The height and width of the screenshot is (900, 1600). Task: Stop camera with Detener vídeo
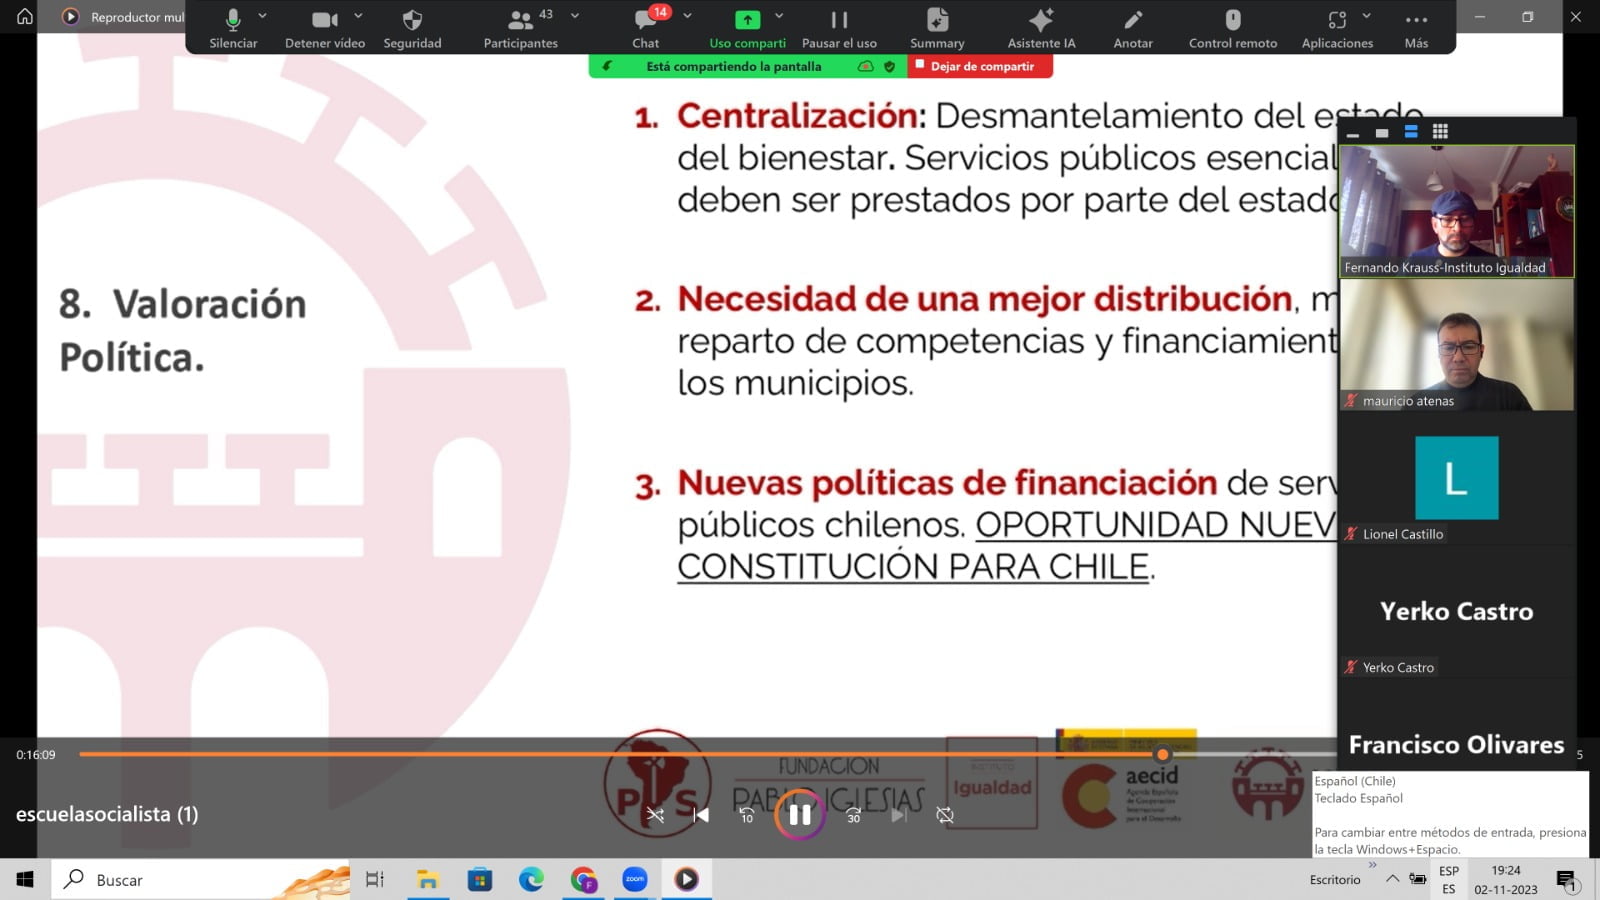[x=324, y=28]
